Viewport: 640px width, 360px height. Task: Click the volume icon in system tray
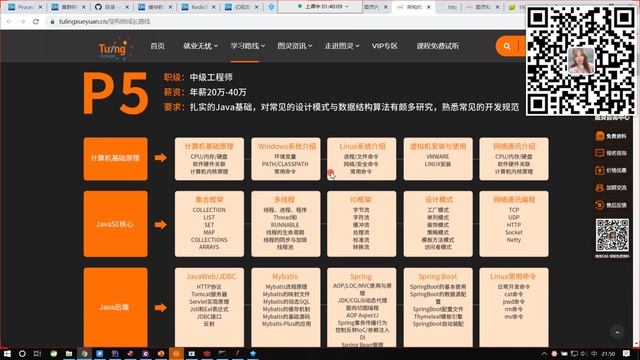click(x=584, y=354)
